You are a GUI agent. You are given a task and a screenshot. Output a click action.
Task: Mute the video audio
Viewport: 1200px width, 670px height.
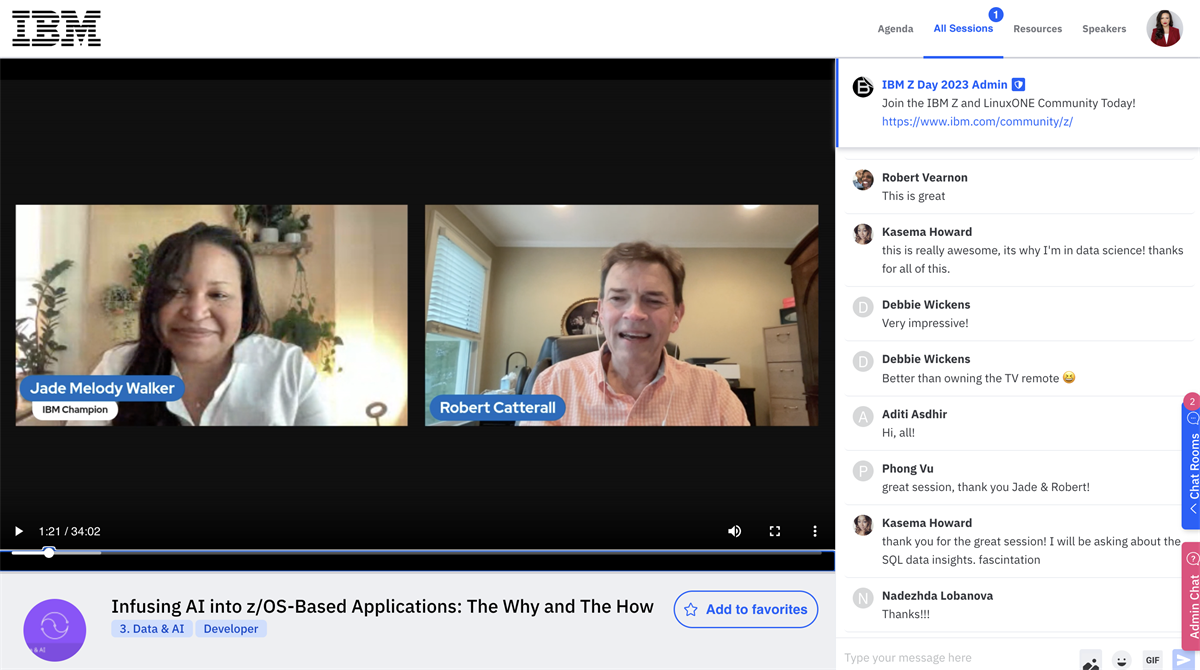pos(735,531)
